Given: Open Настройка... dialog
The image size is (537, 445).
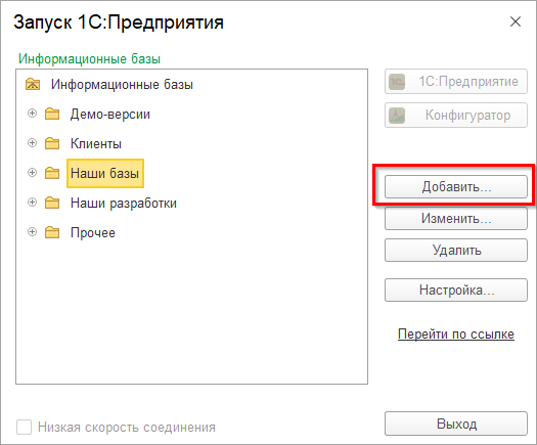Looking at the screenshot, I should point(456,290).
